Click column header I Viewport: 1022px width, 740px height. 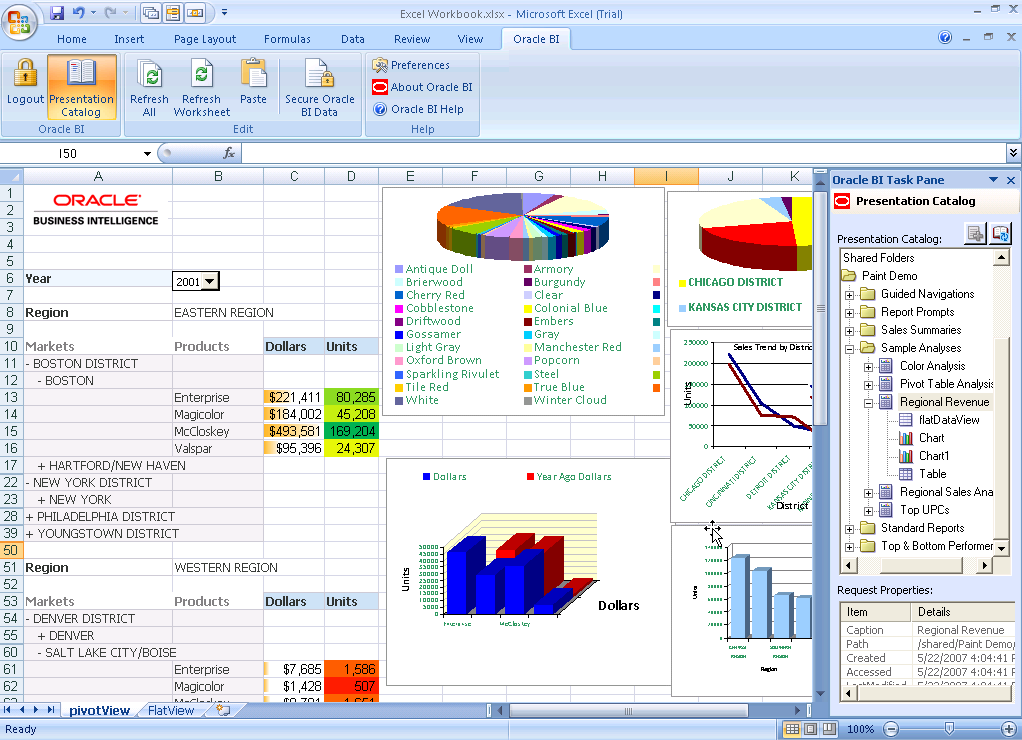(x=666, y=176)
